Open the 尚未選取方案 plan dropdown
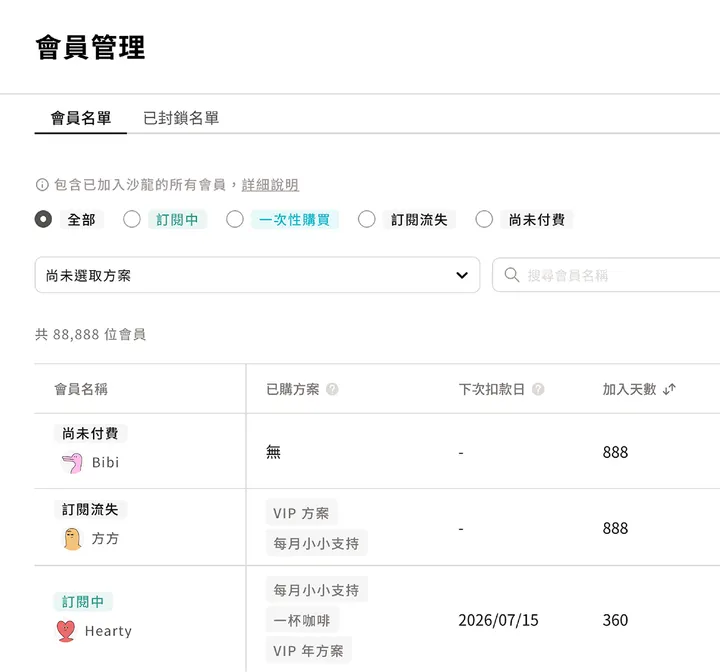 coord(257,275)
